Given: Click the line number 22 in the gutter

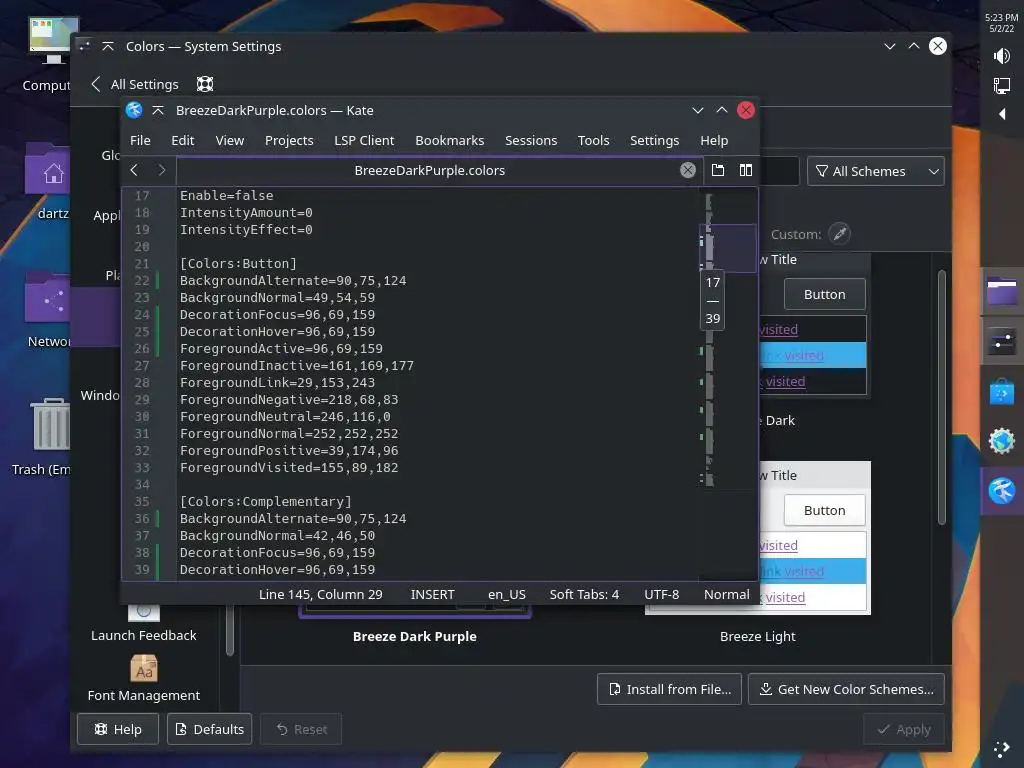Looking at the screenshot, I should coord(142,281).
